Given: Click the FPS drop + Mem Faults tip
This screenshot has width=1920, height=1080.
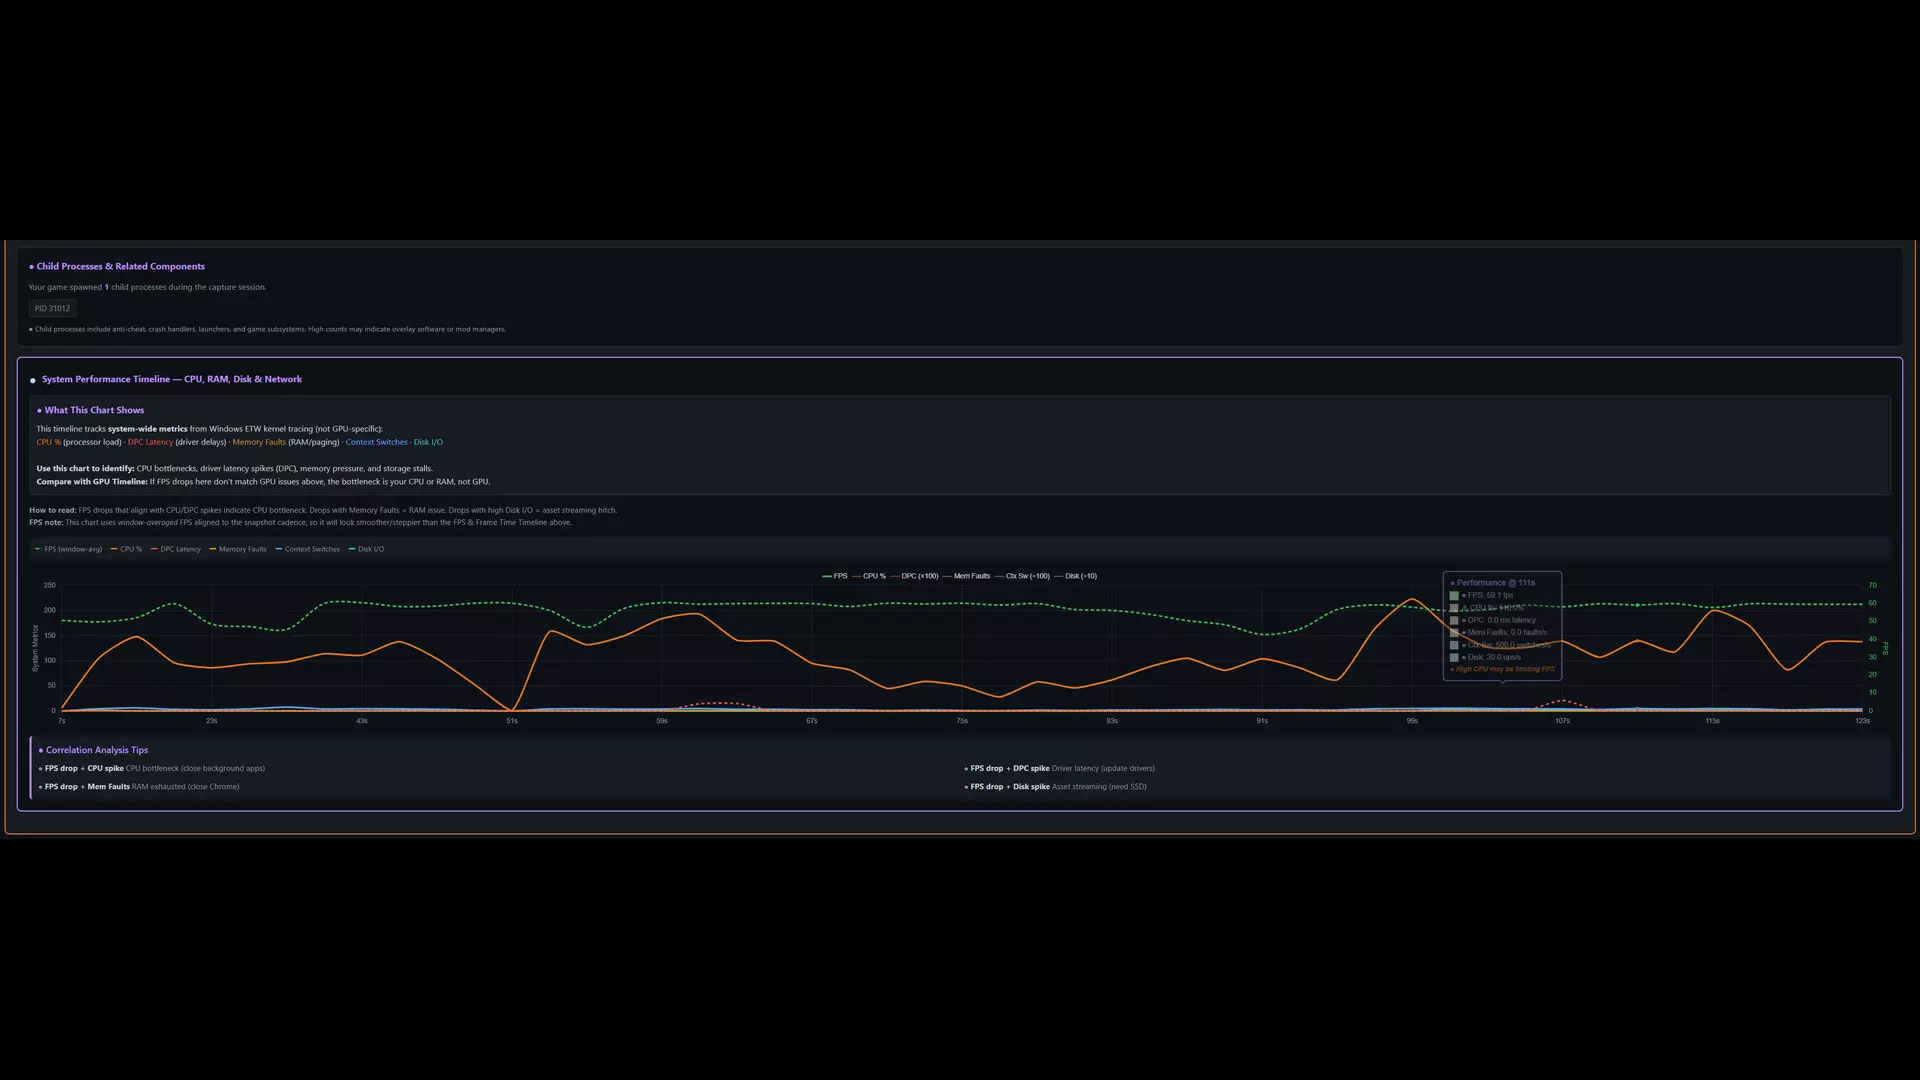Looking at the screenshot, I should pyautogui.click(x=139, y=787).
